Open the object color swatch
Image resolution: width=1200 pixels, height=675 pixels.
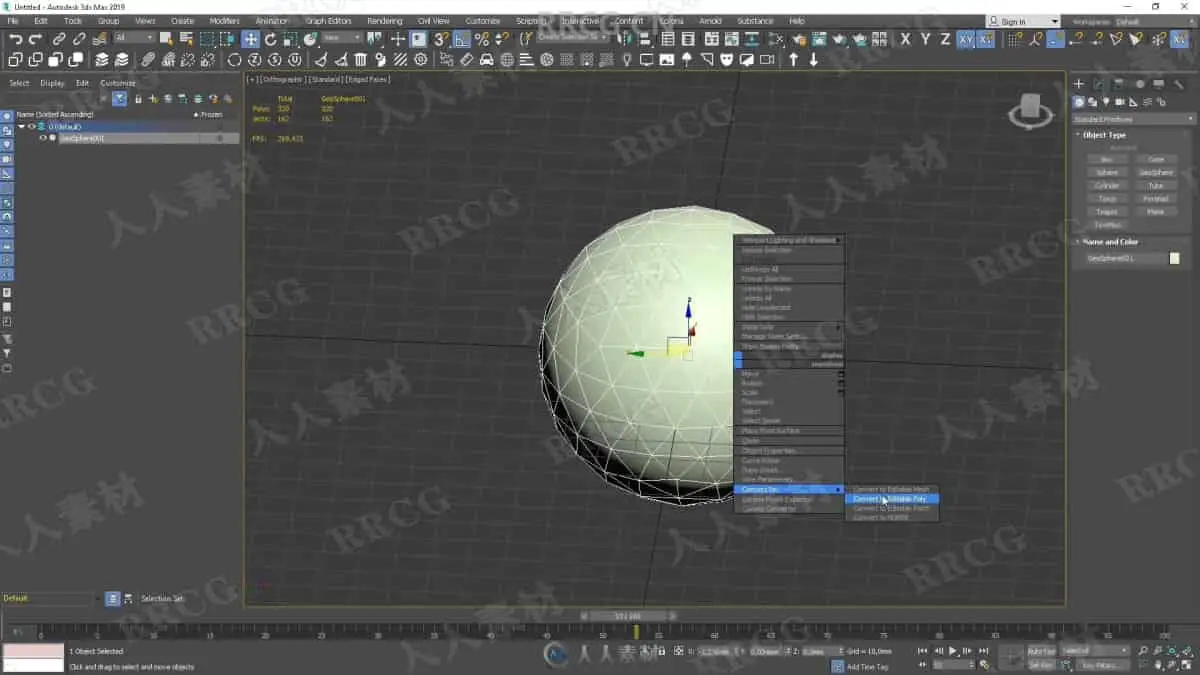pos(1174,258)
